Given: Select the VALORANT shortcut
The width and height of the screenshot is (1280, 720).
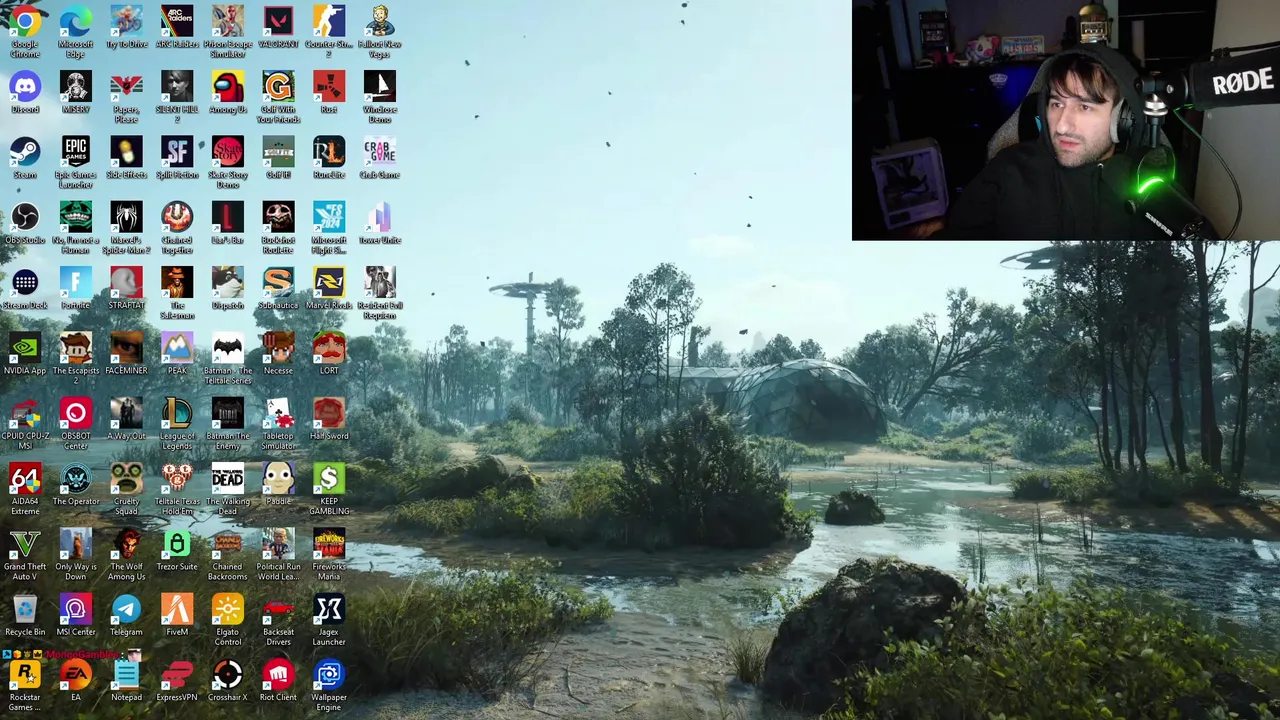Looking at the screenshot, I should (278, 22).
